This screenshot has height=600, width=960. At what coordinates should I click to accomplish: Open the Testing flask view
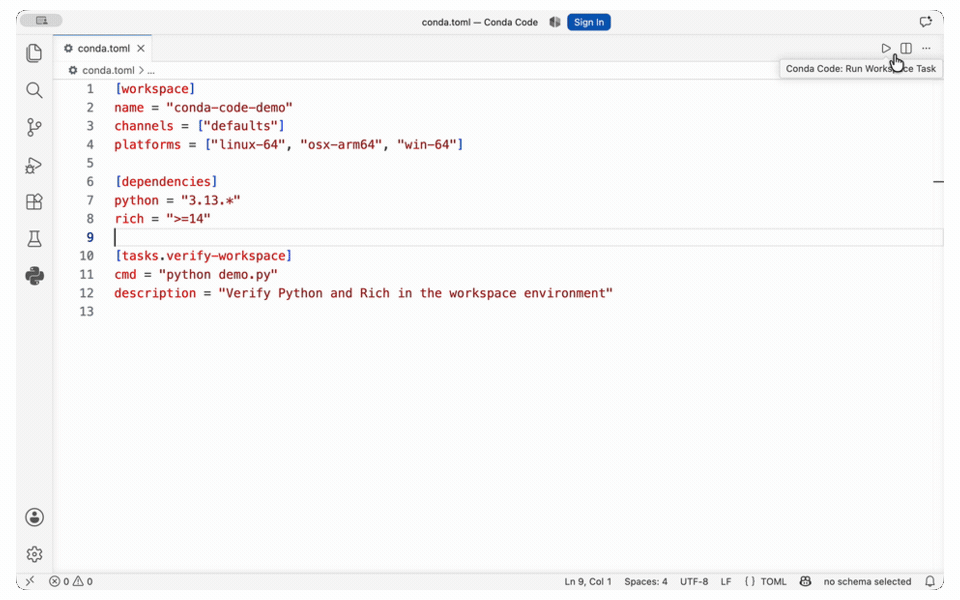34,239
